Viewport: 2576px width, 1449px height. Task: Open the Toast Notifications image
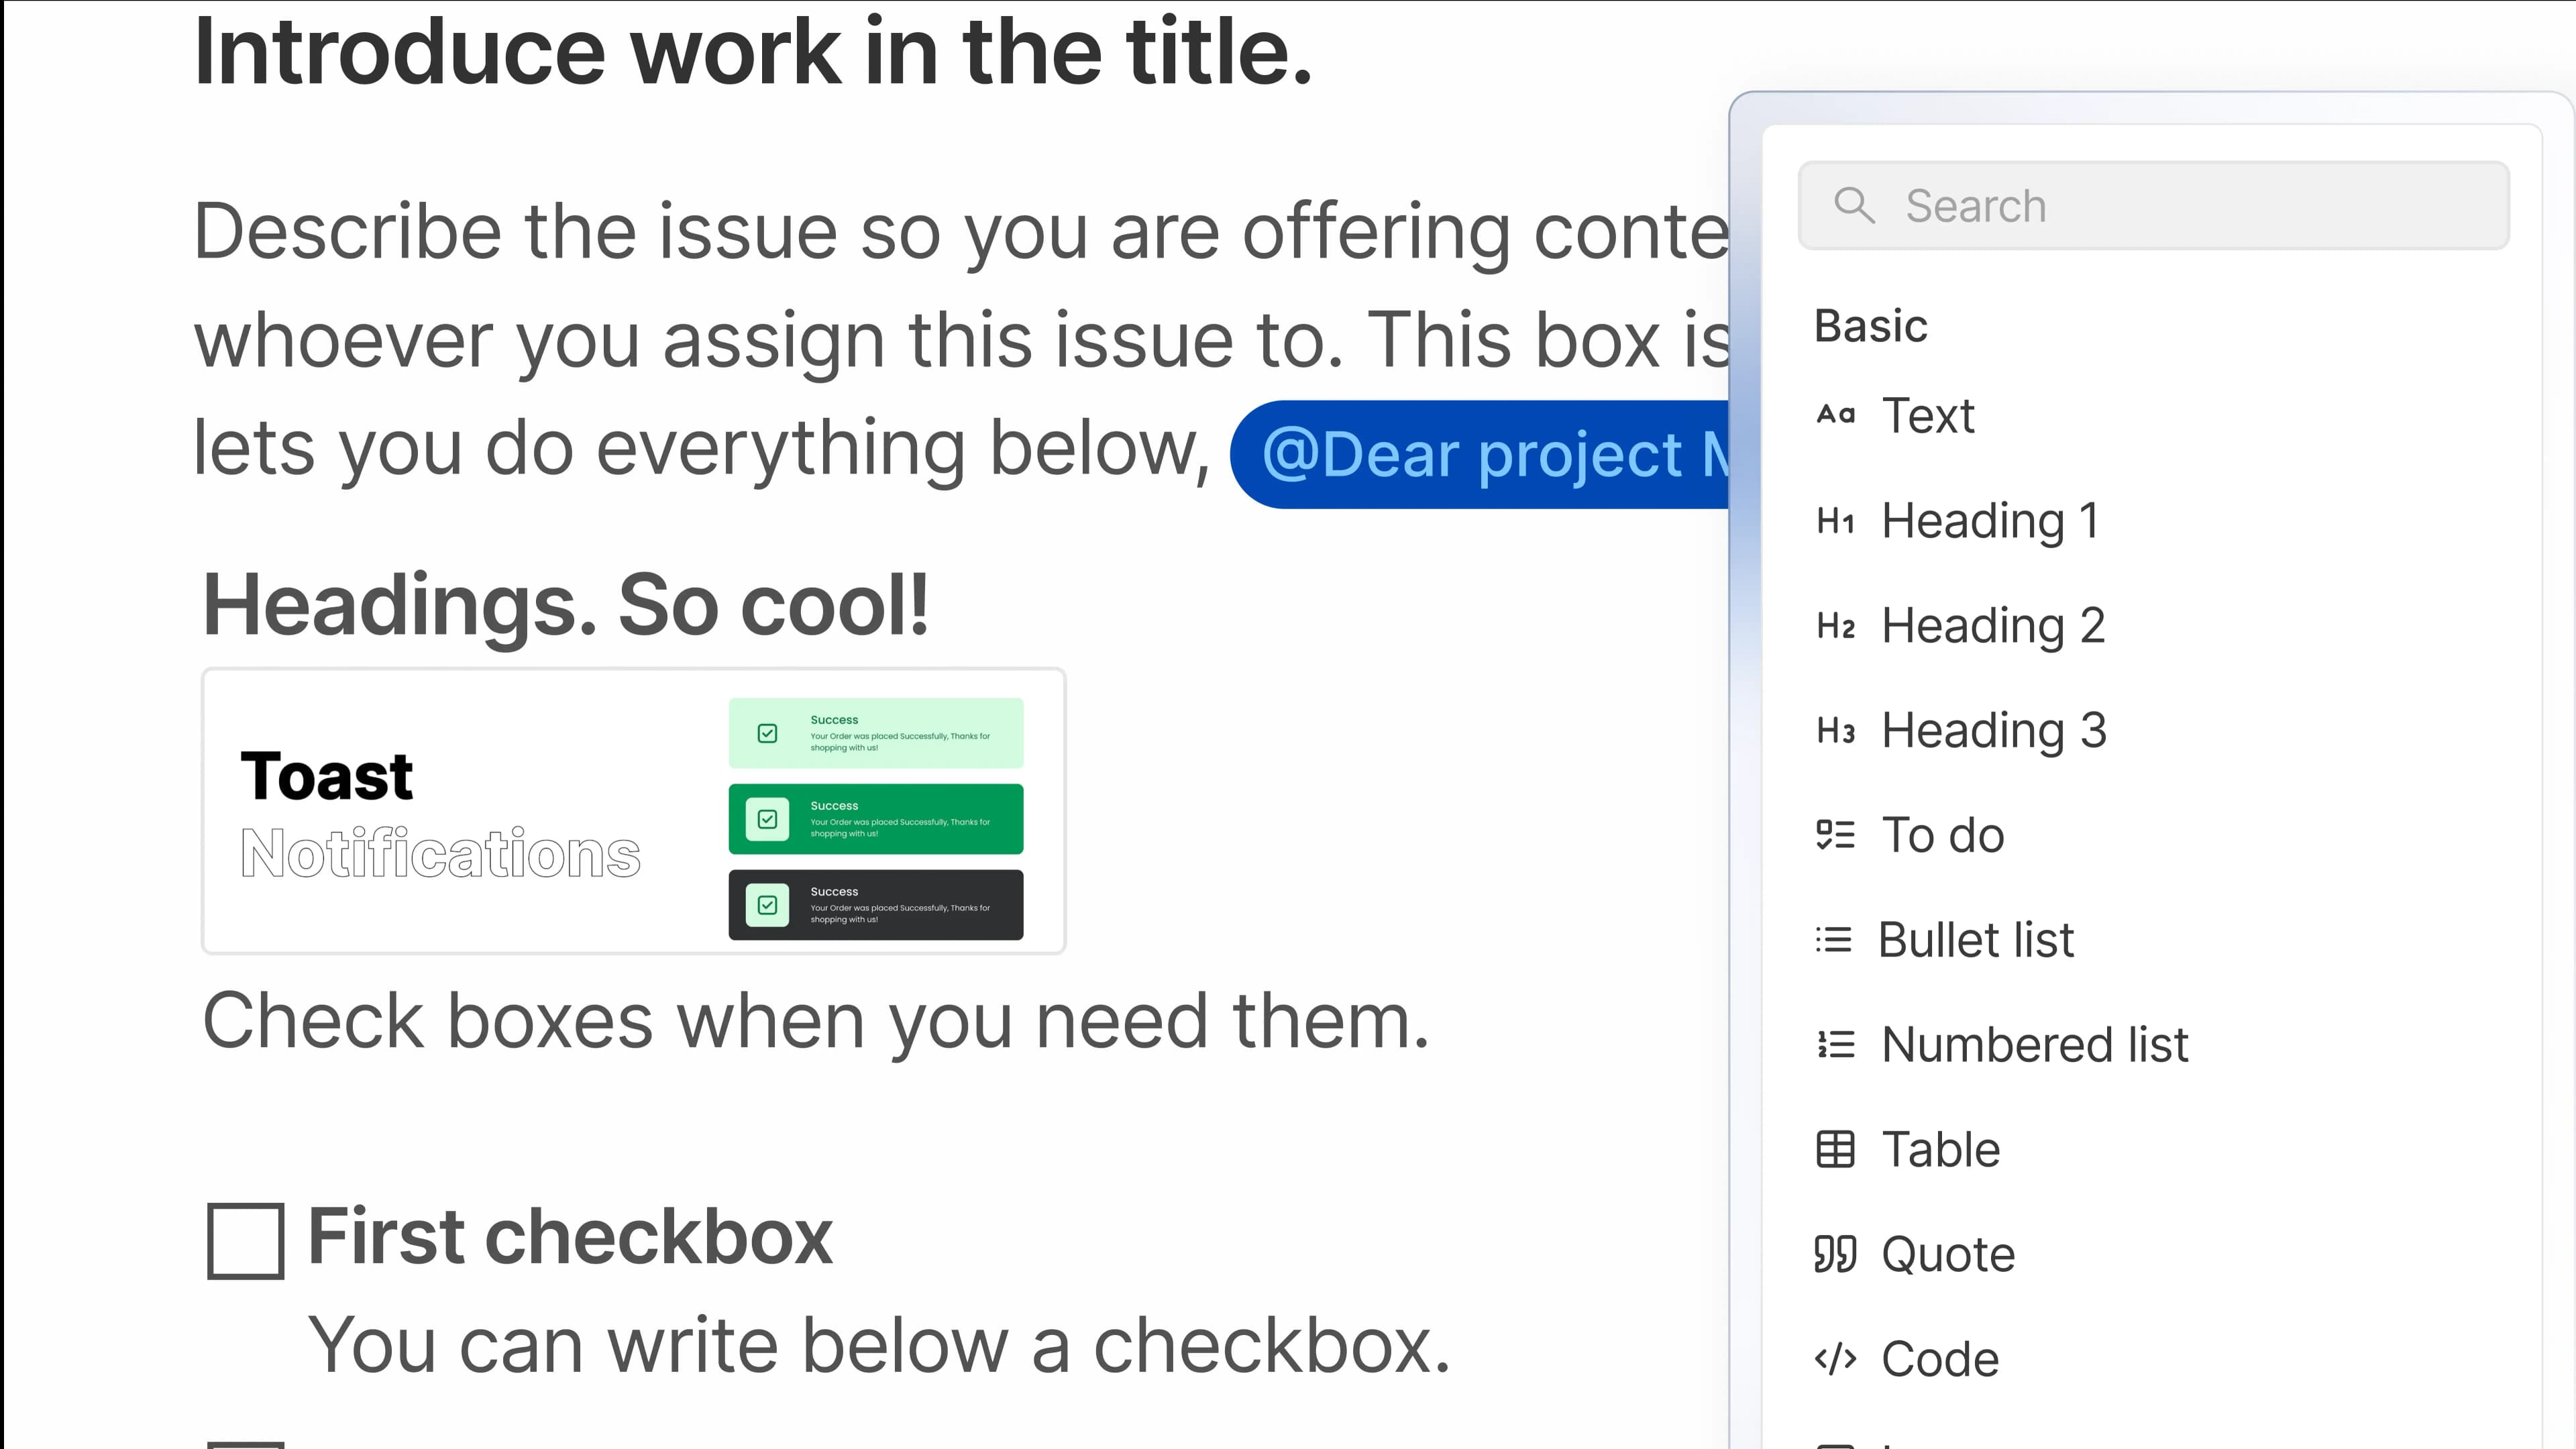[x=634, y=811]
